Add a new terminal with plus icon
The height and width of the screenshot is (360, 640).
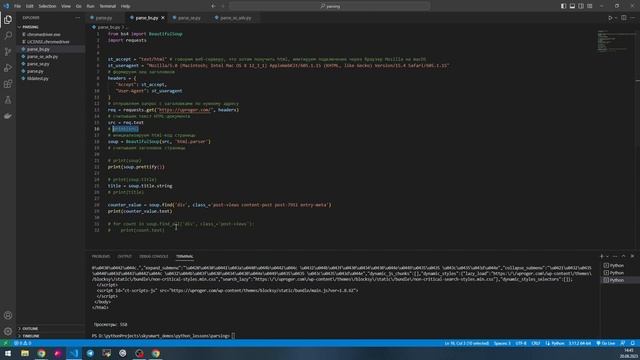(x=601, y=256)
